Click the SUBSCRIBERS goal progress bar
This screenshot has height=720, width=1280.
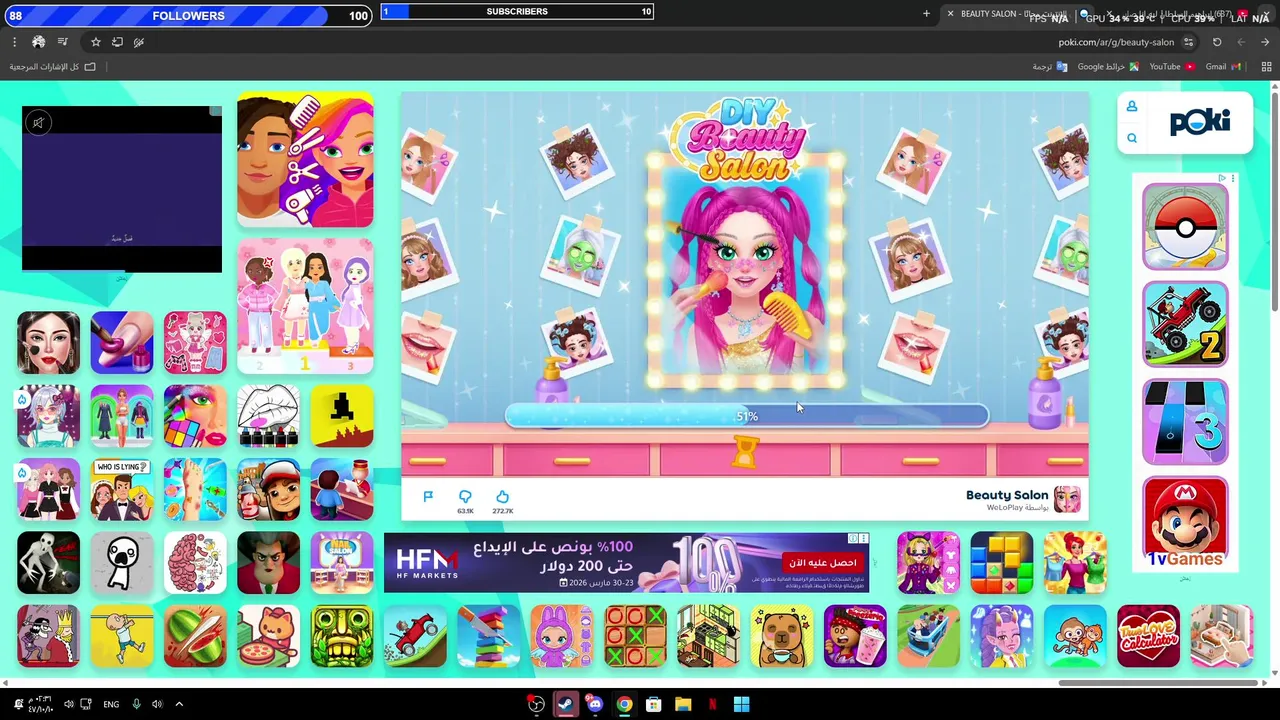click(x=517, y=12)
